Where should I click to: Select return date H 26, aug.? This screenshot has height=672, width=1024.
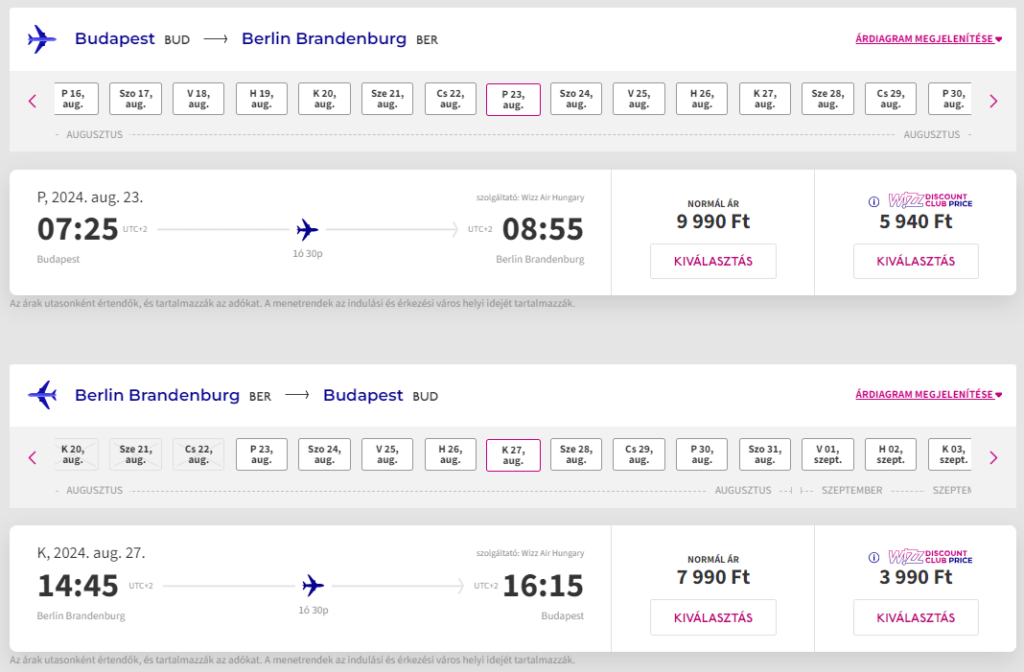pyautogui.click(x=450, y=455)
